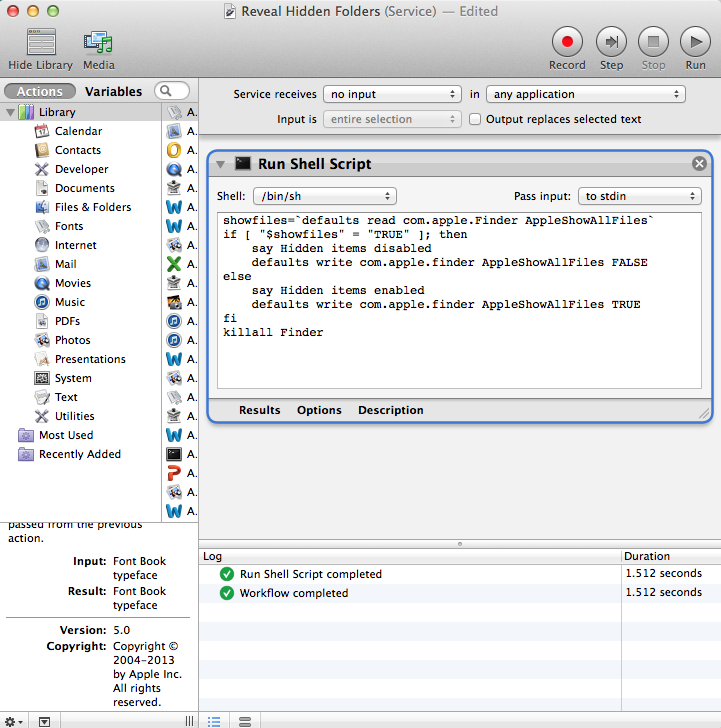Open the Description tab of the action
721x728 pixels.
pyautogui.click(x=390, y=410)
